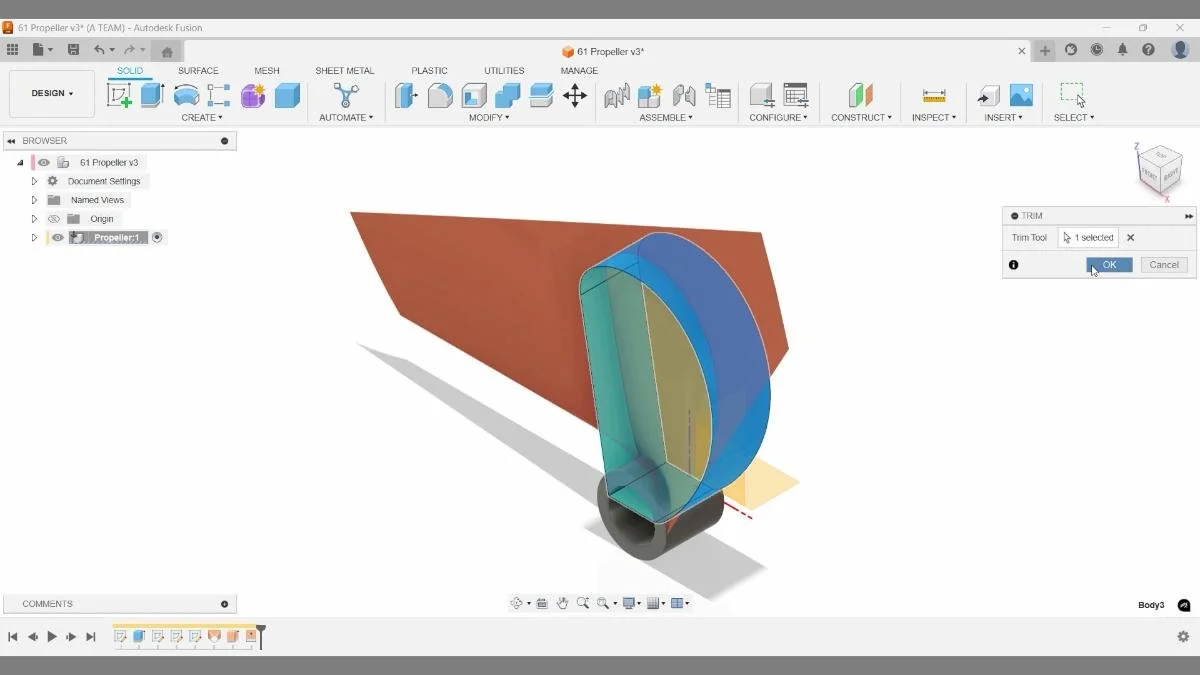1200x675 pixels.
Task: Open the Press Pull tool in Modify
Action: tap(406, 95)
